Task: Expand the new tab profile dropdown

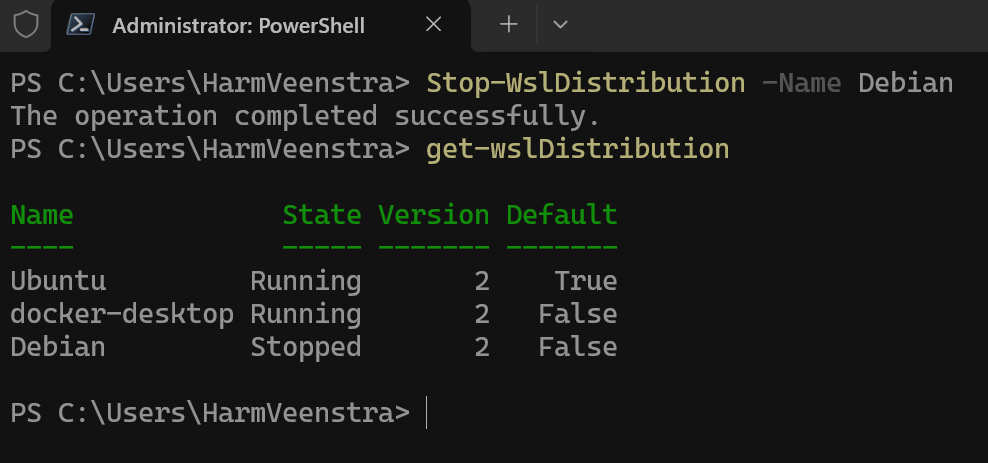Action: tap(560, 25)
